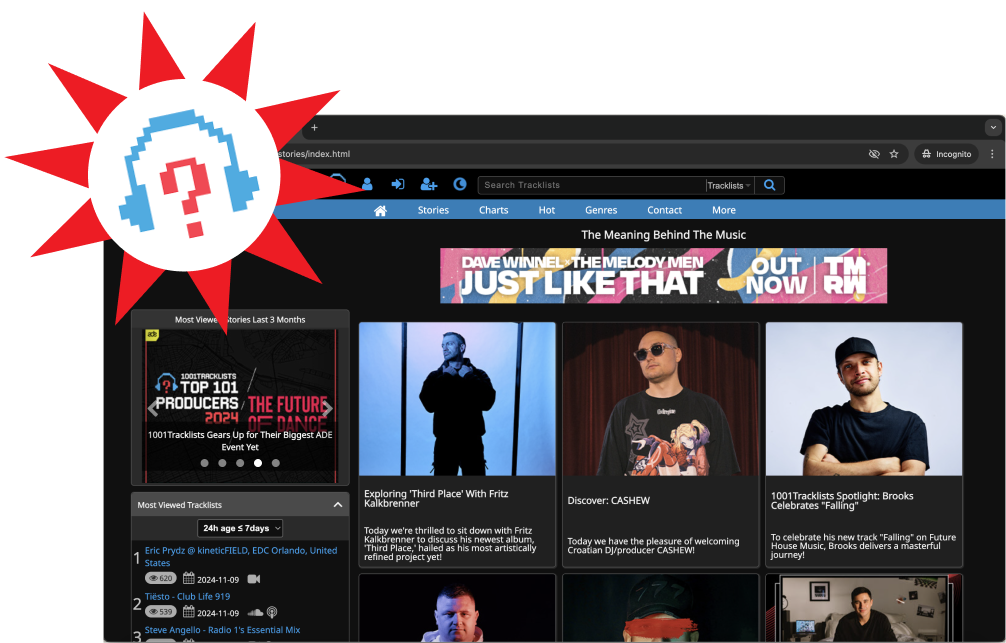1006x643 pixels.
Task: Click the tracking protection eye icon
Action: pos(874,154)
